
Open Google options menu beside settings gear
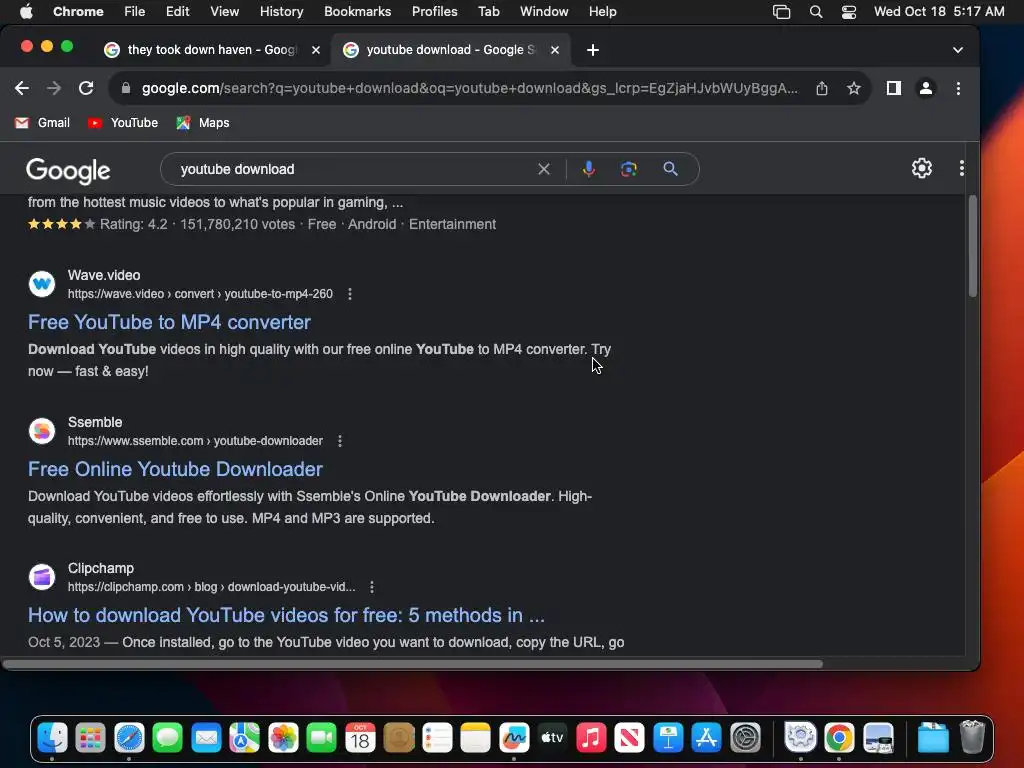tap(961, 168)
